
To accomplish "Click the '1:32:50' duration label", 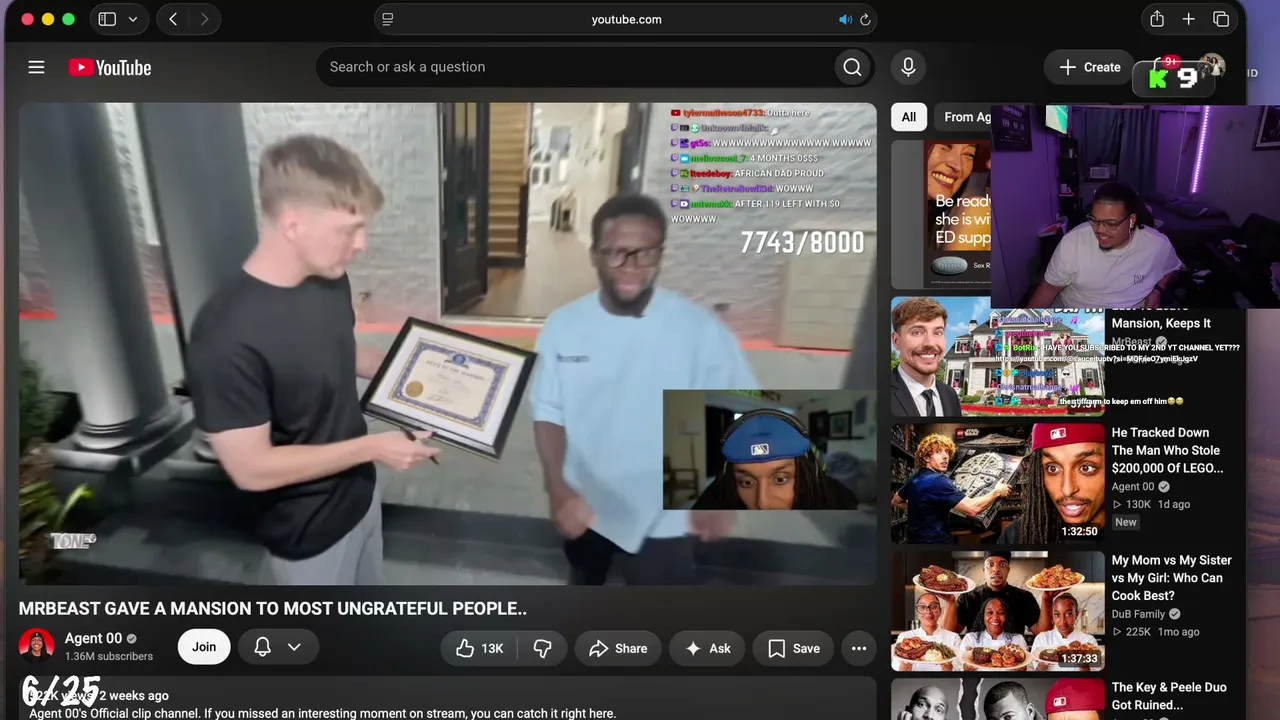I will [x=1079, y=532].
